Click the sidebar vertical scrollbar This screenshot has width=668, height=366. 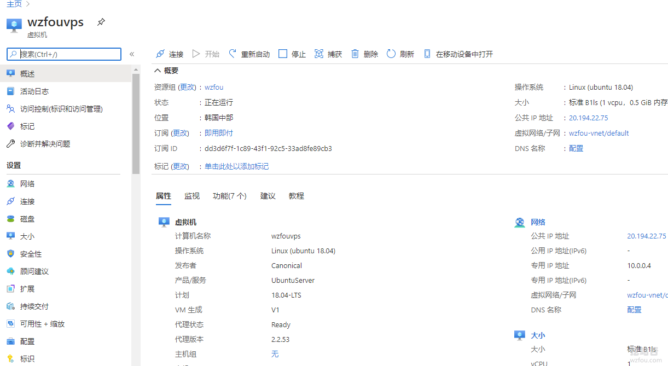135,124
